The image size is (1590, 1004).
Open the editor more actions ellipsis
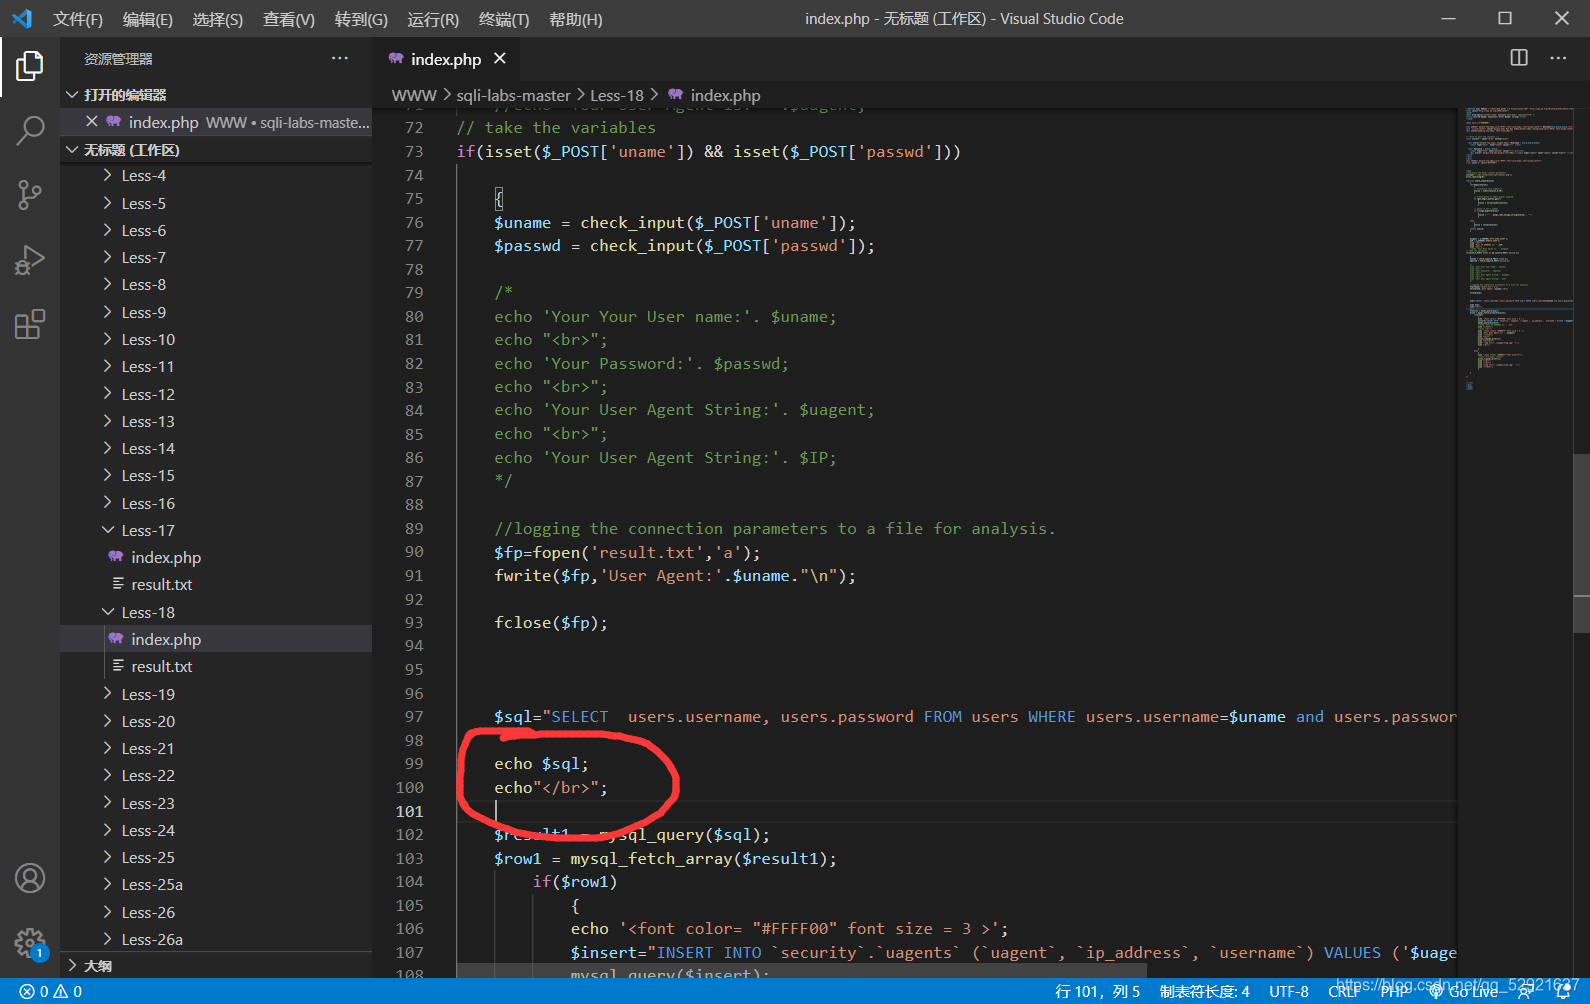coord(1558,58)
